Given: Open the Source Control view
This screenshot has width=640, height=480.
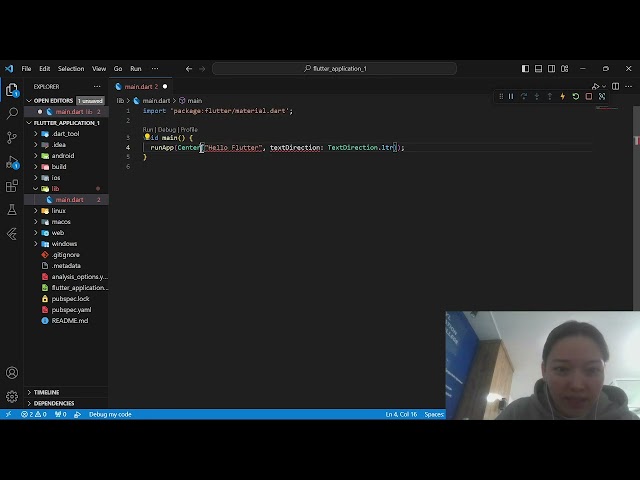Looking at the screenshot, I should pos(12,138).
